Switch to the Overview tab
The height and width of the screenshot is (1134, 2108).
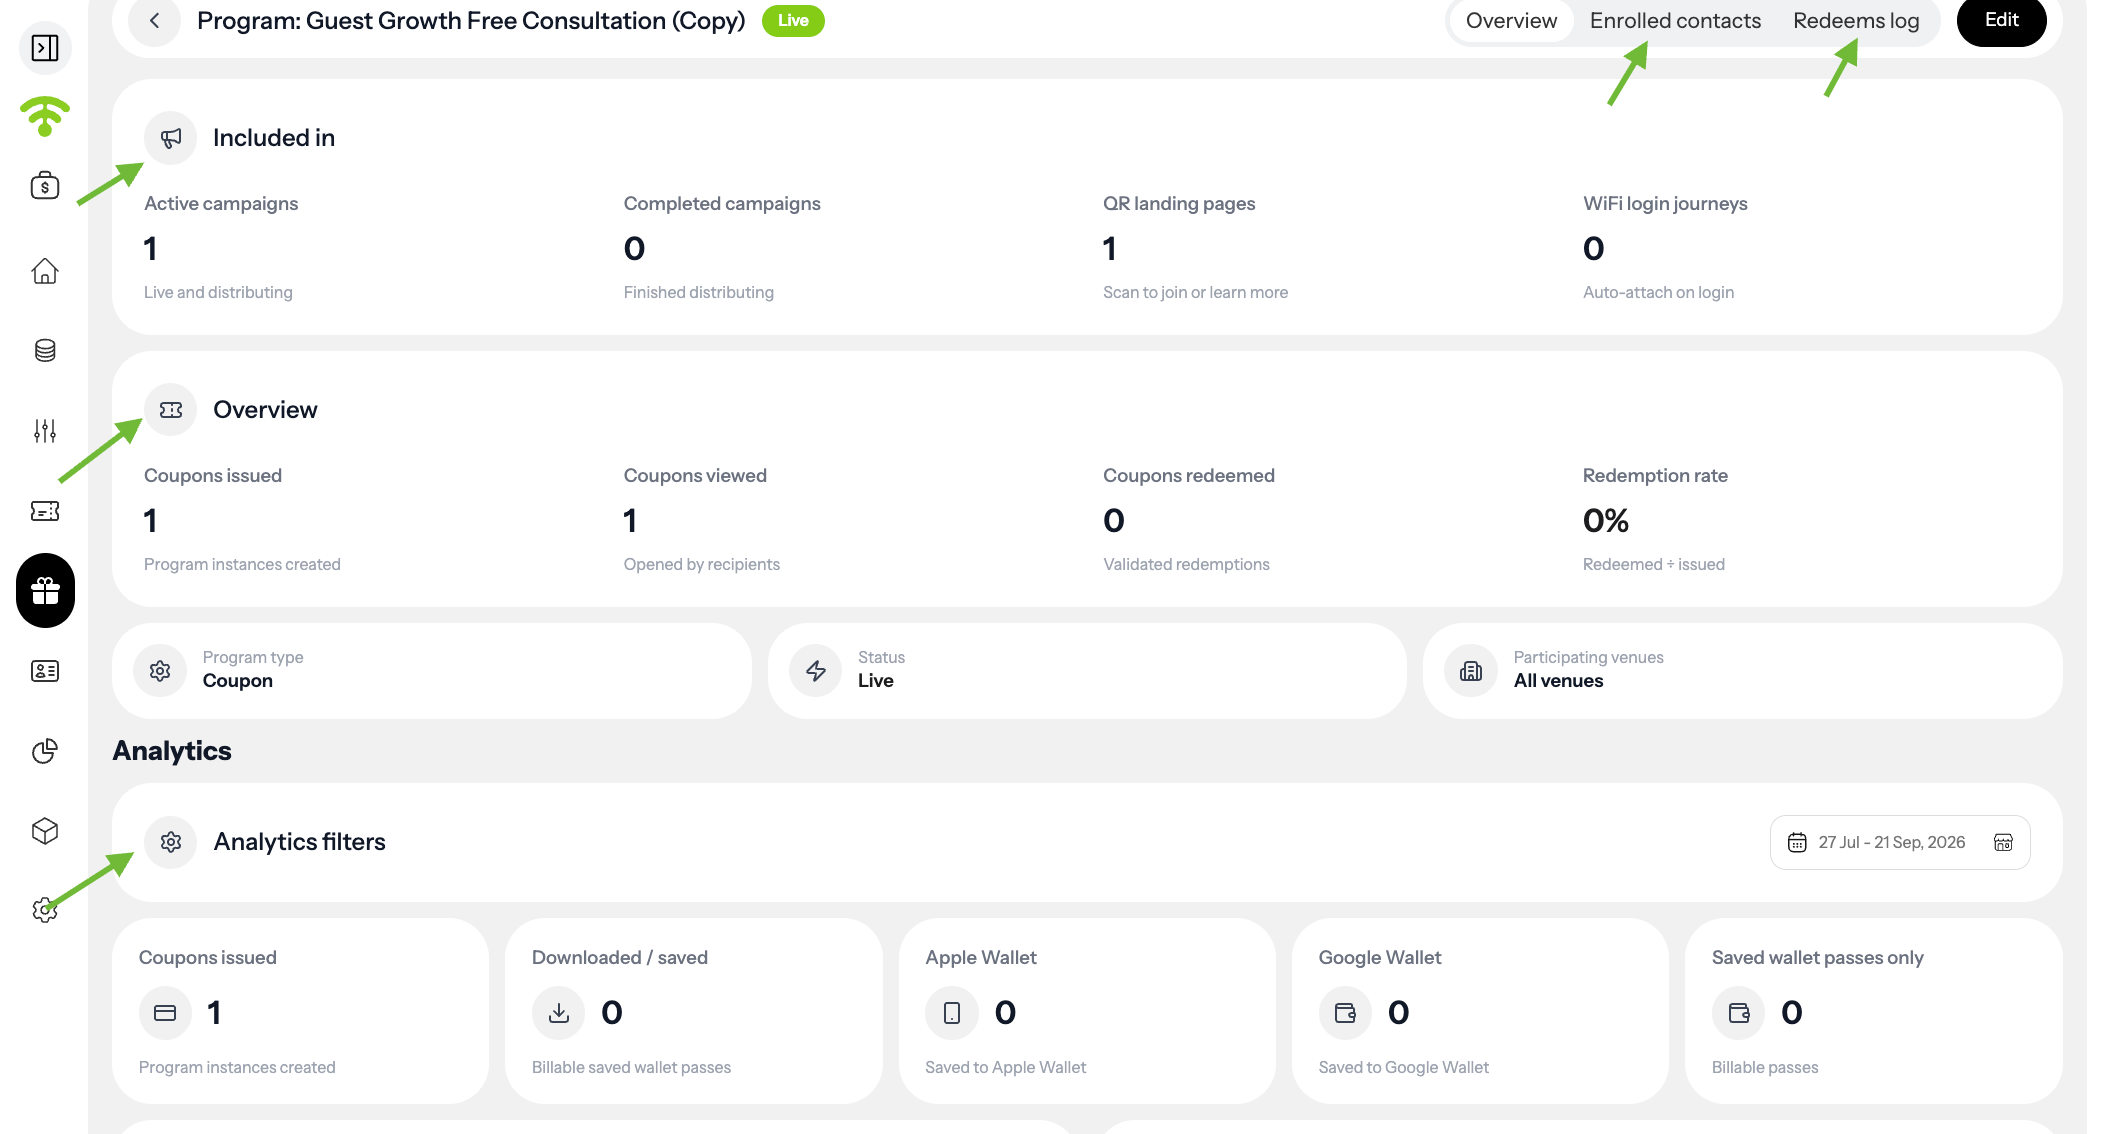pyautogui.click(x=1511, y=21)
